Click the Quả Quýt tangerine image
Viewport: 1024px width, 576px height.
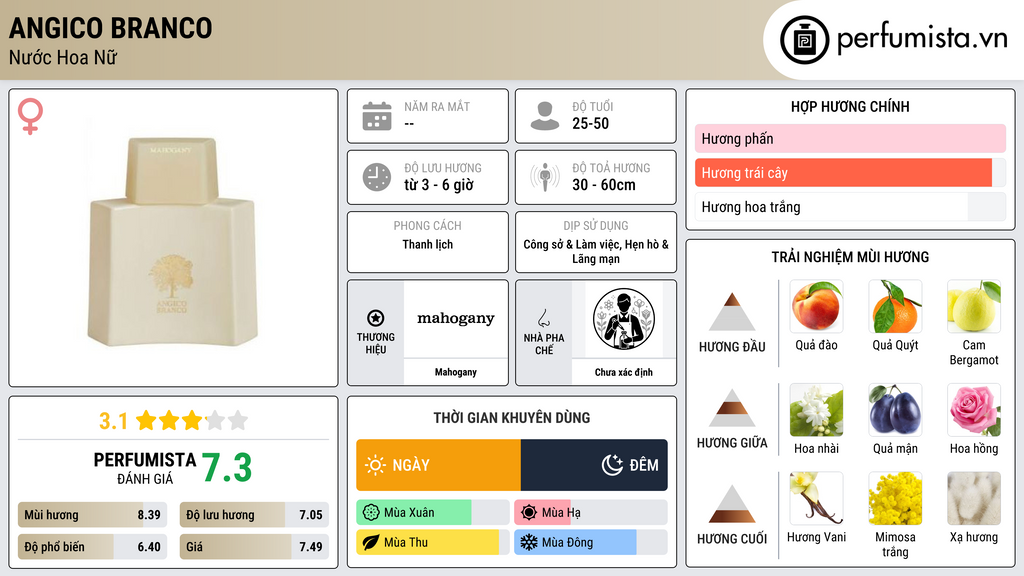pyautogui.click(x=895, y=306)
